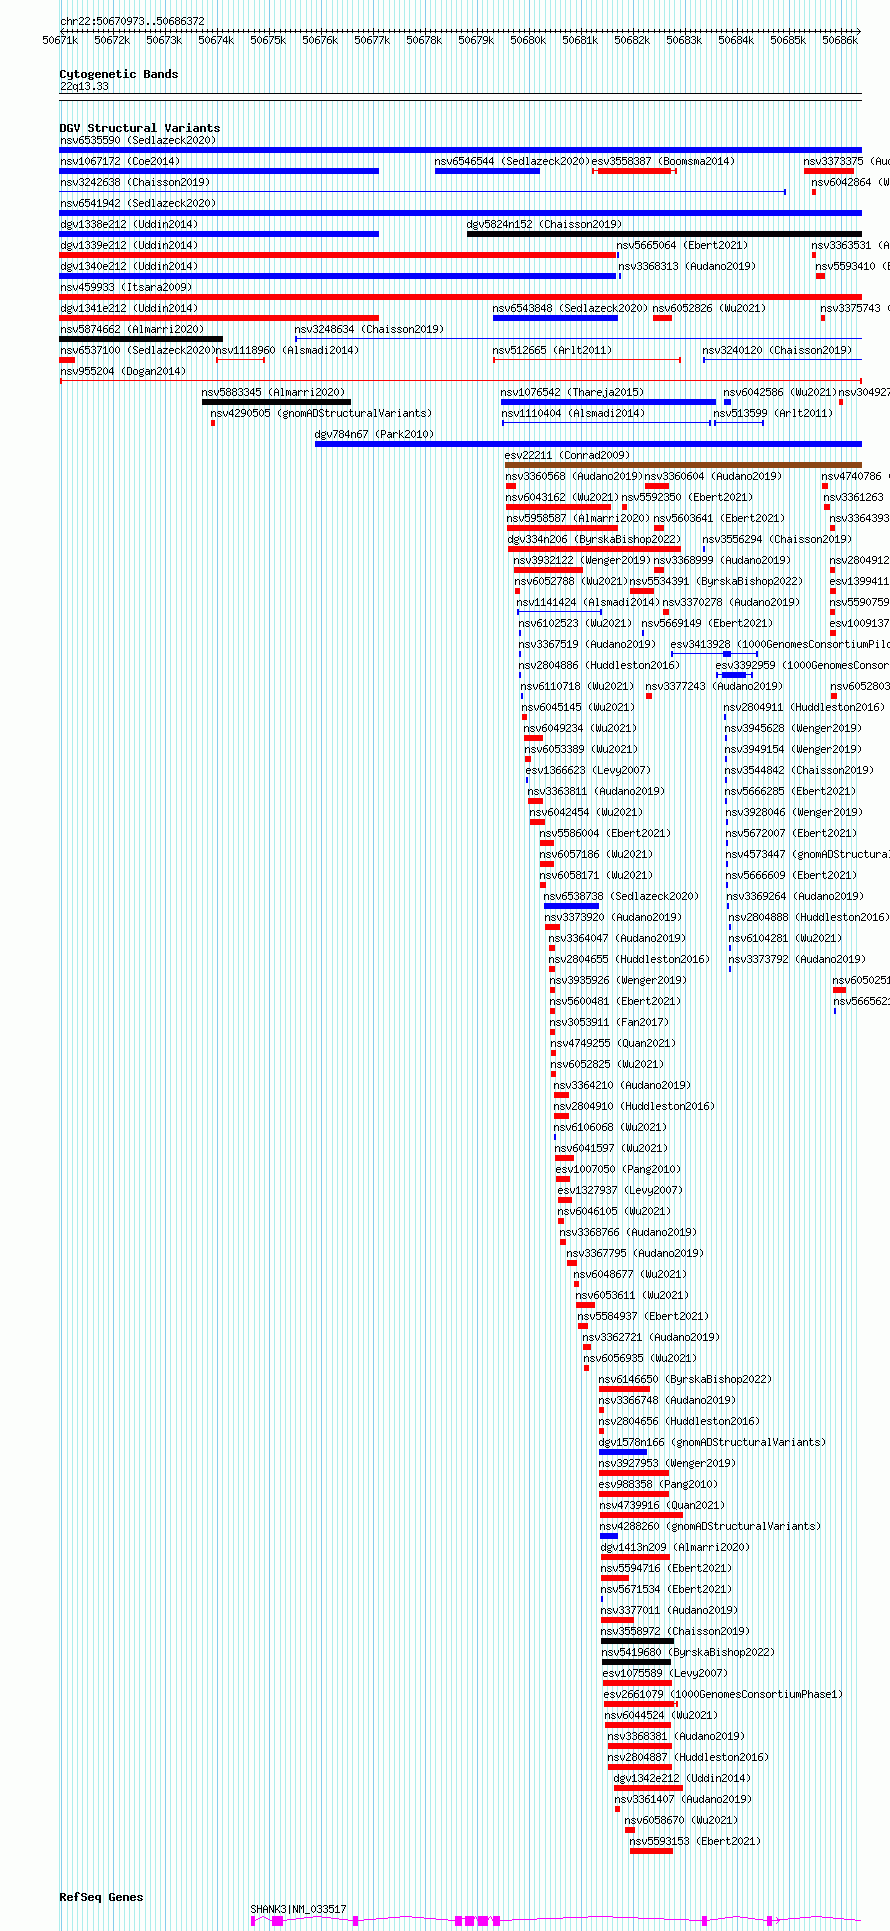Select the nsv1067172 (Coe2014) variant label
The height and width of the screenshot is (1931, 890).
120,161
